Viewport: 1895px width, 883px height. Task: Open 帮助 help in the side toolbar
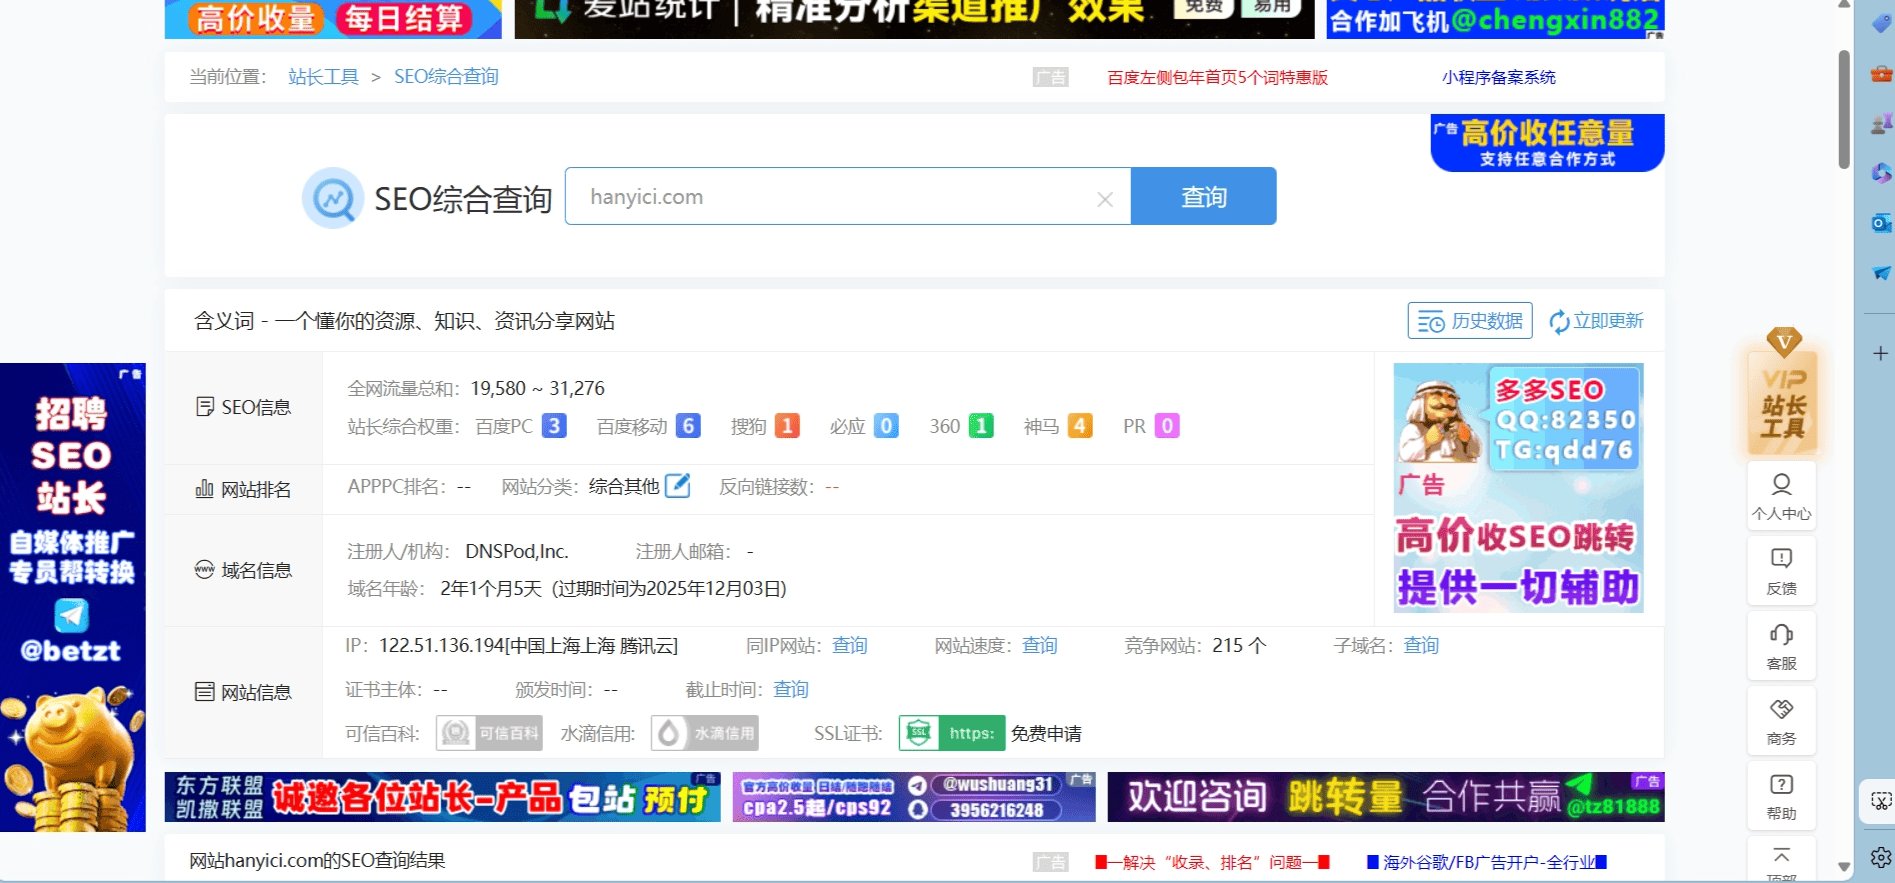tap(1782, 796)
